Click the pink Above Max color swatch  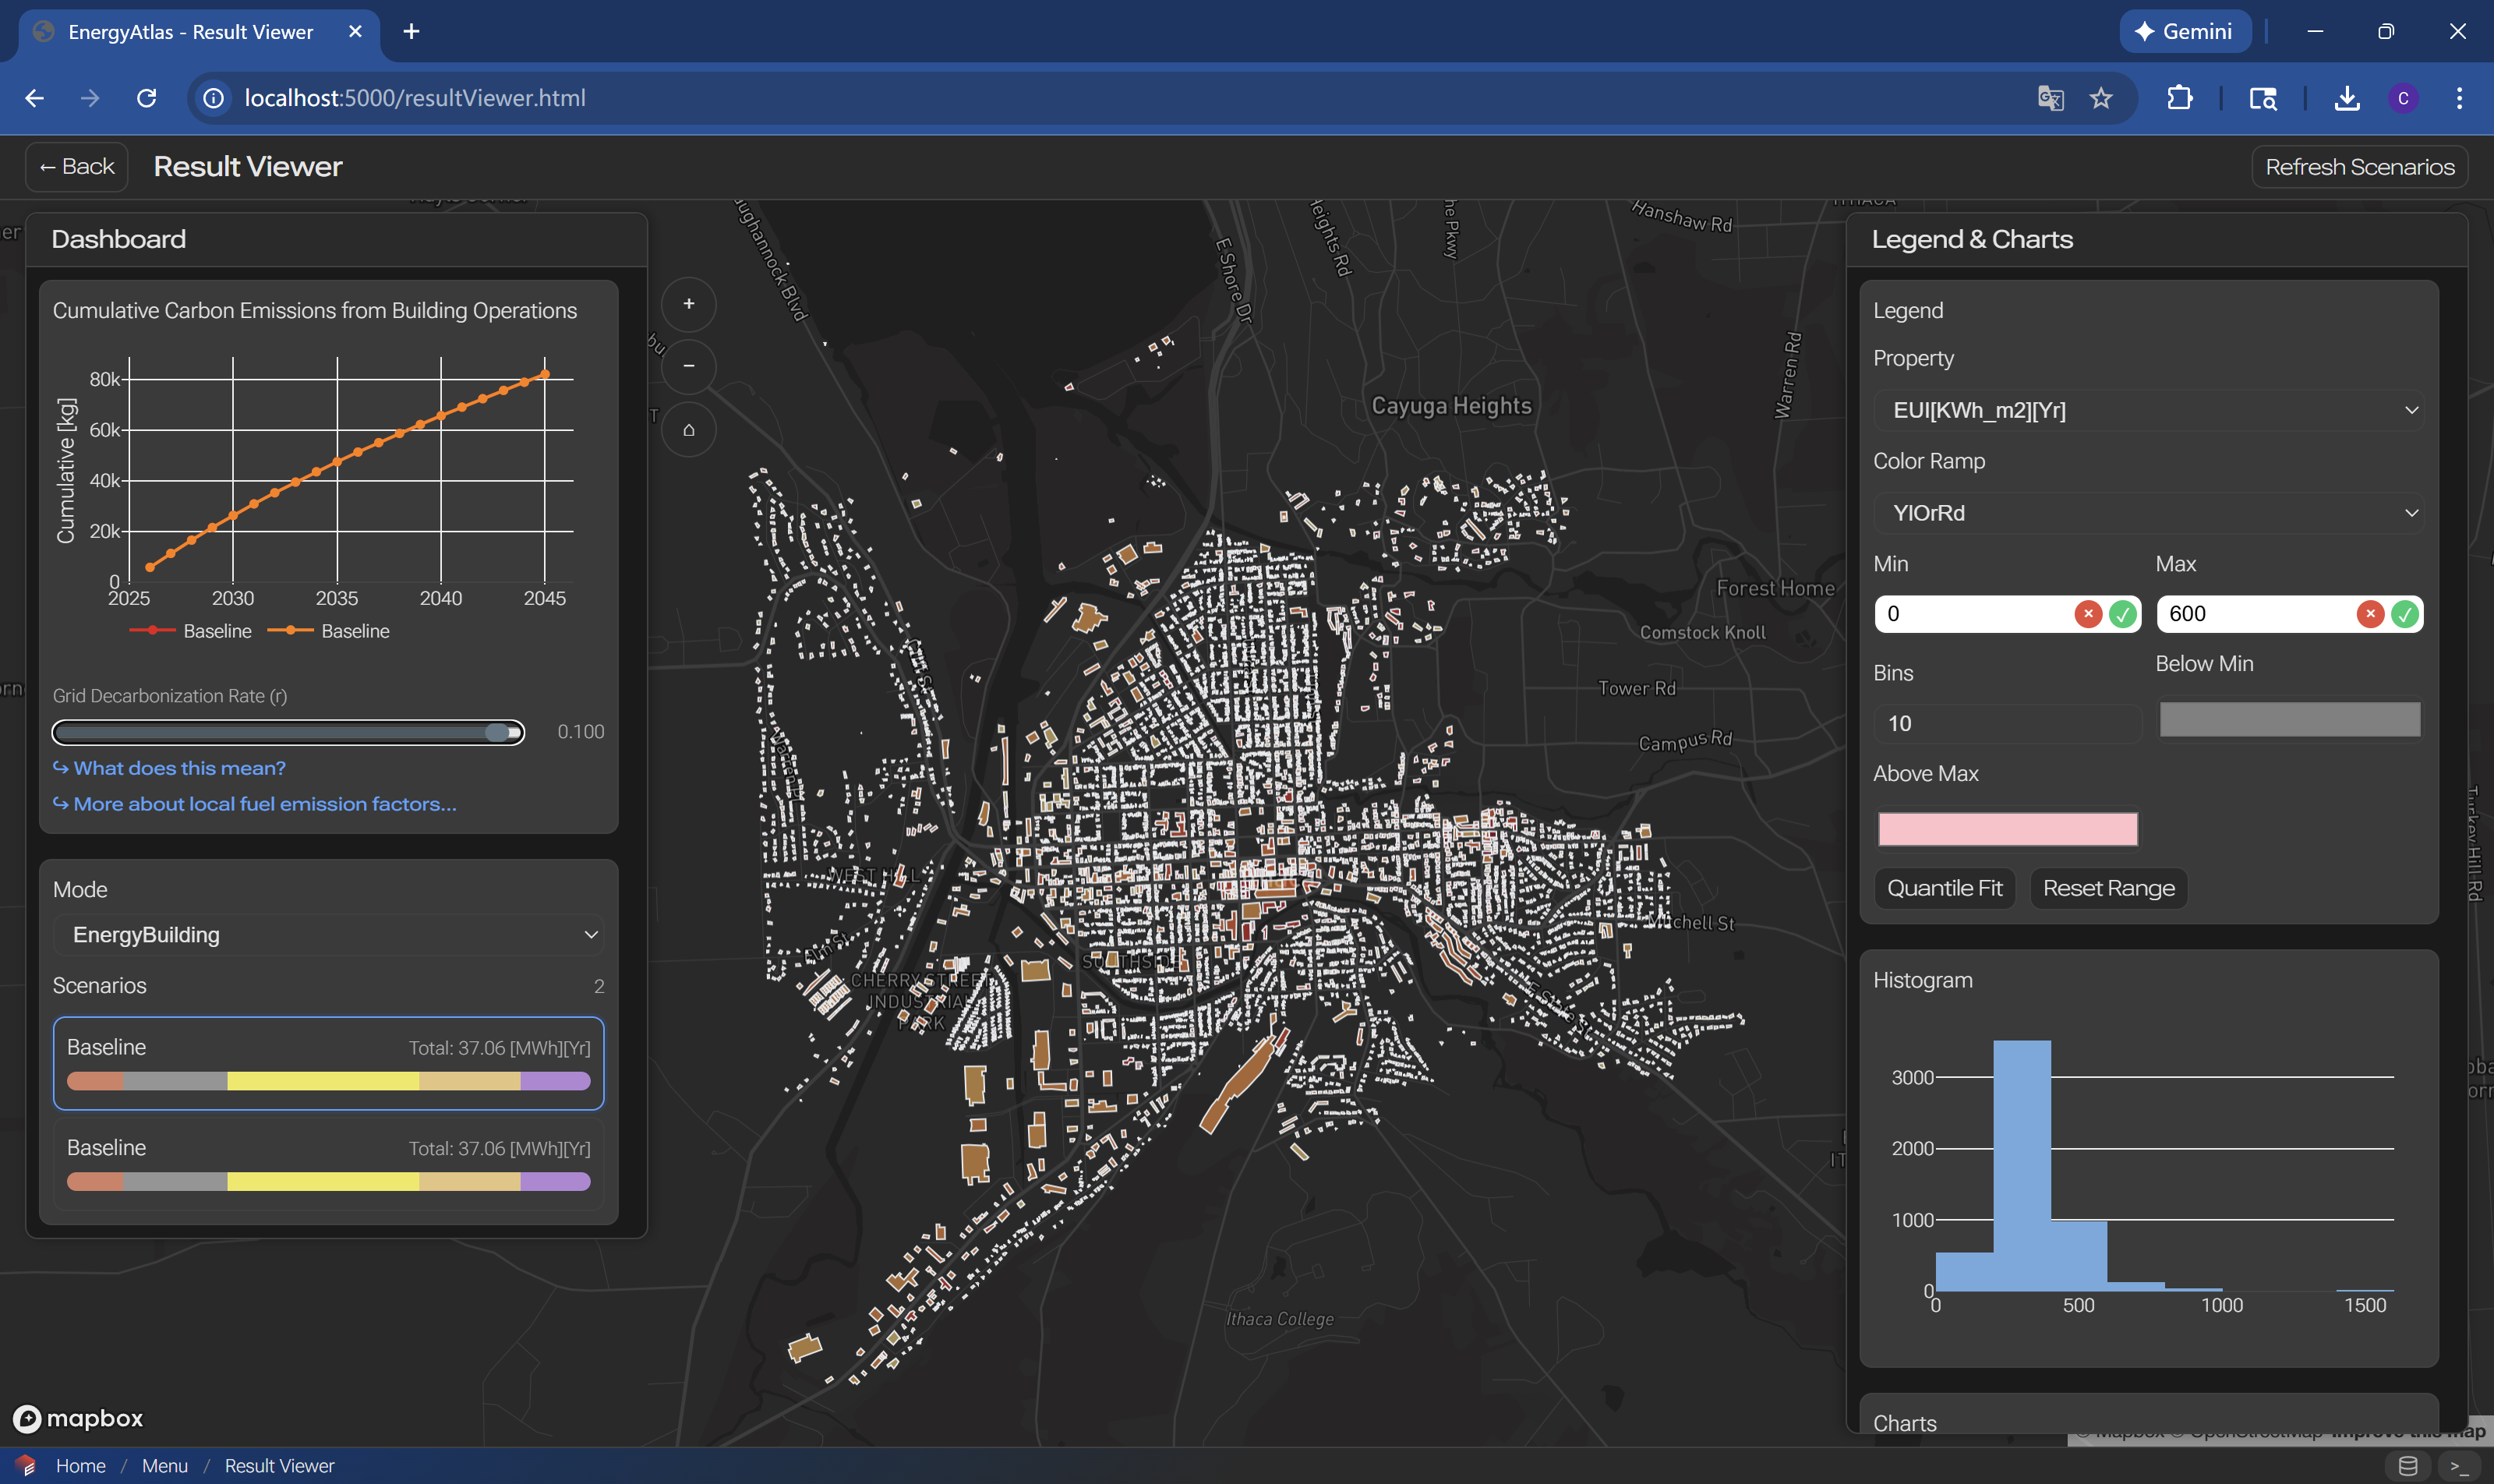[2007, 829]
